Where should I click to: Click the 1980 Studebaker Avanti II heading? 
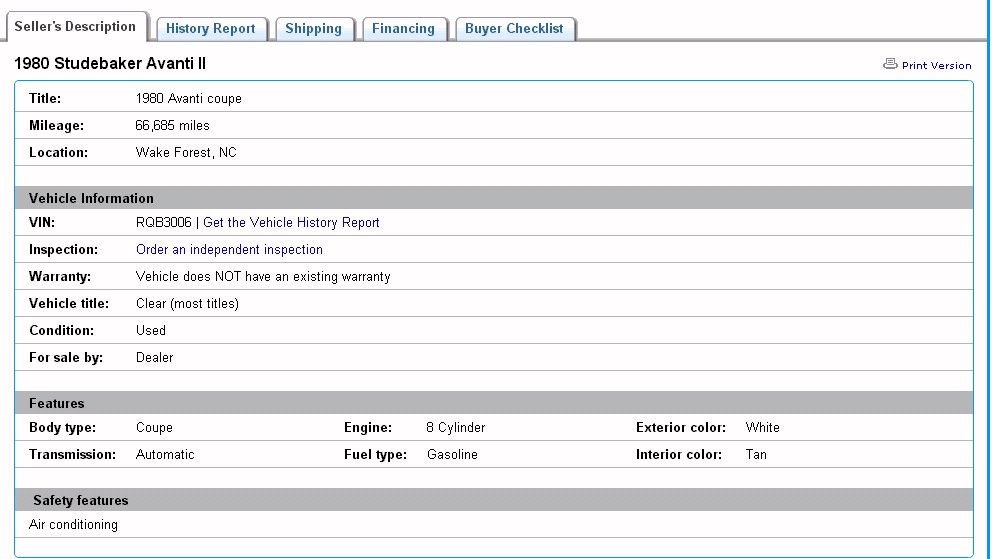(110, 64)
